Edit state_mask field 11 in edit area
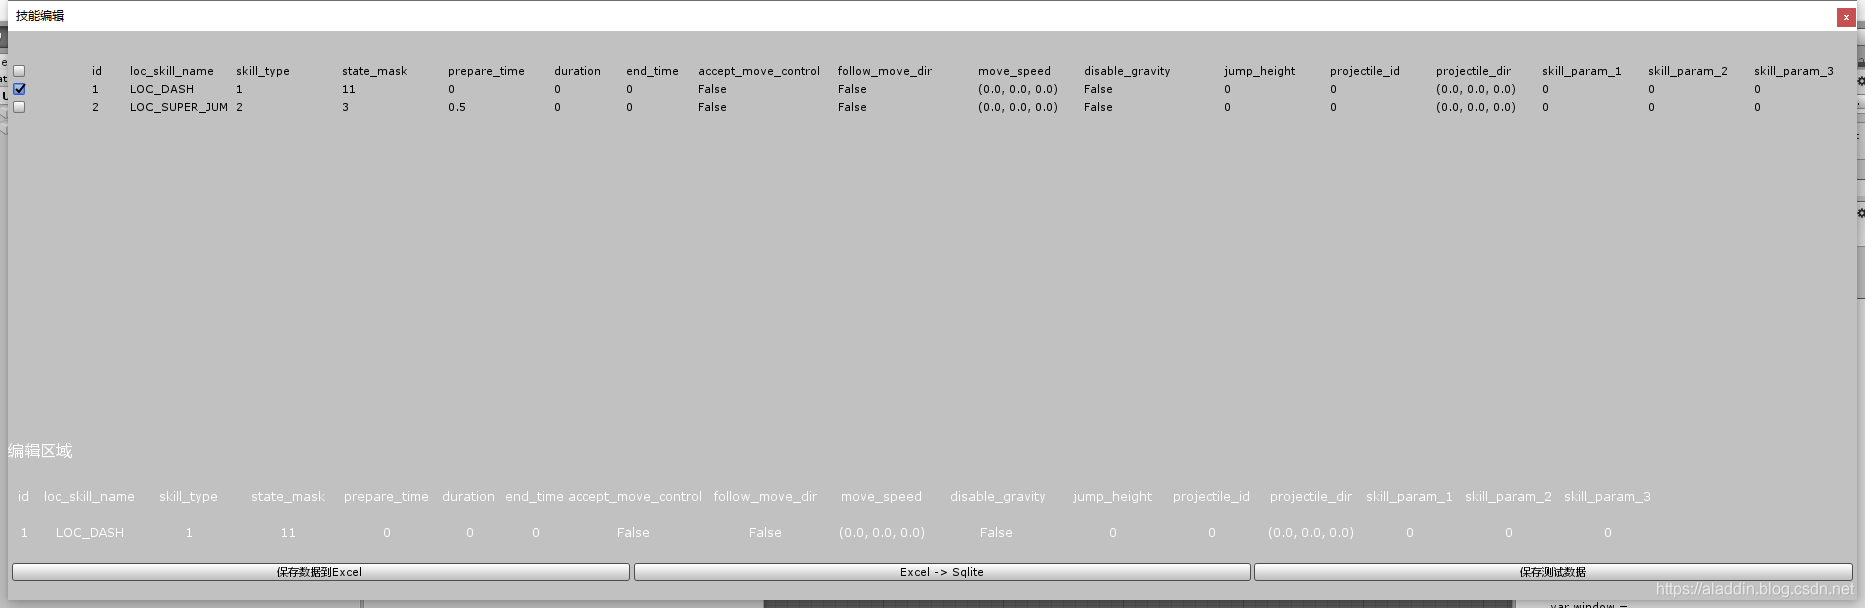Viewport: 1865px width, 608px height. click(x=288, y=533)
